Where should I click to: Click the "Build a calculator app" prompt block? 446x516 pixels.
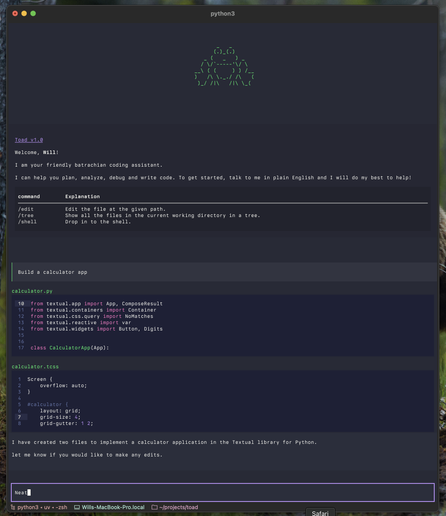tap(224, 272)
